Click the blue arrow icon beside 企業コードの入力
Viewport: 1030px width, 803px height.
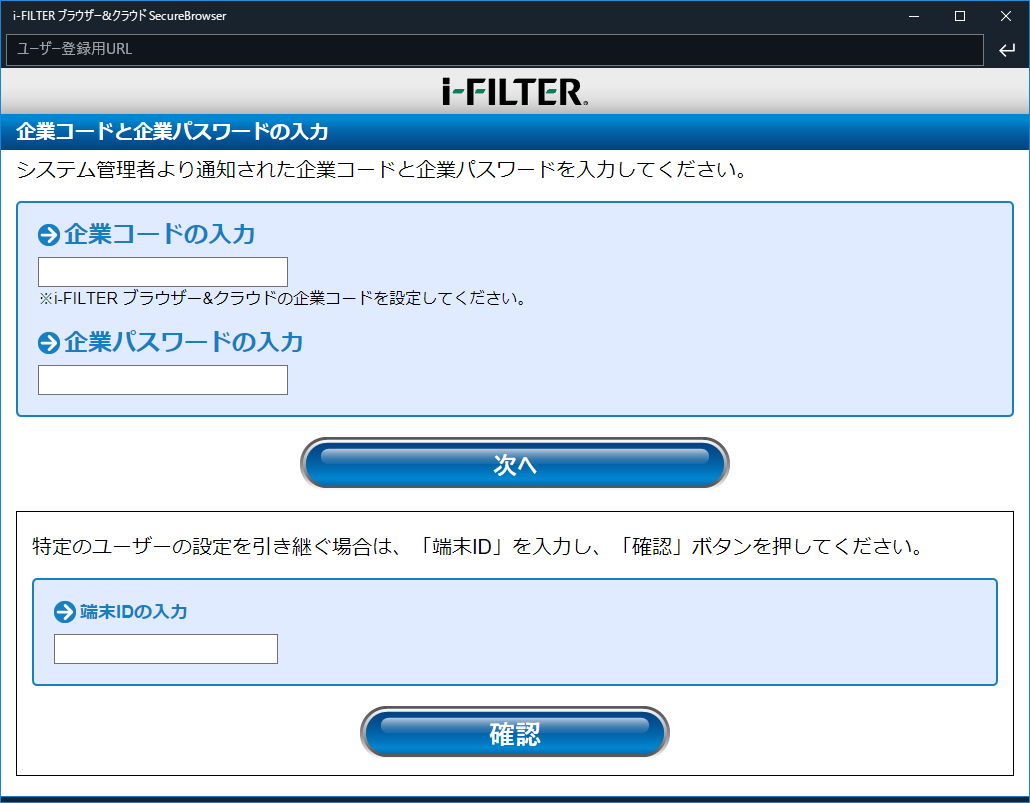pyautogui.click(x=47, y=235)
